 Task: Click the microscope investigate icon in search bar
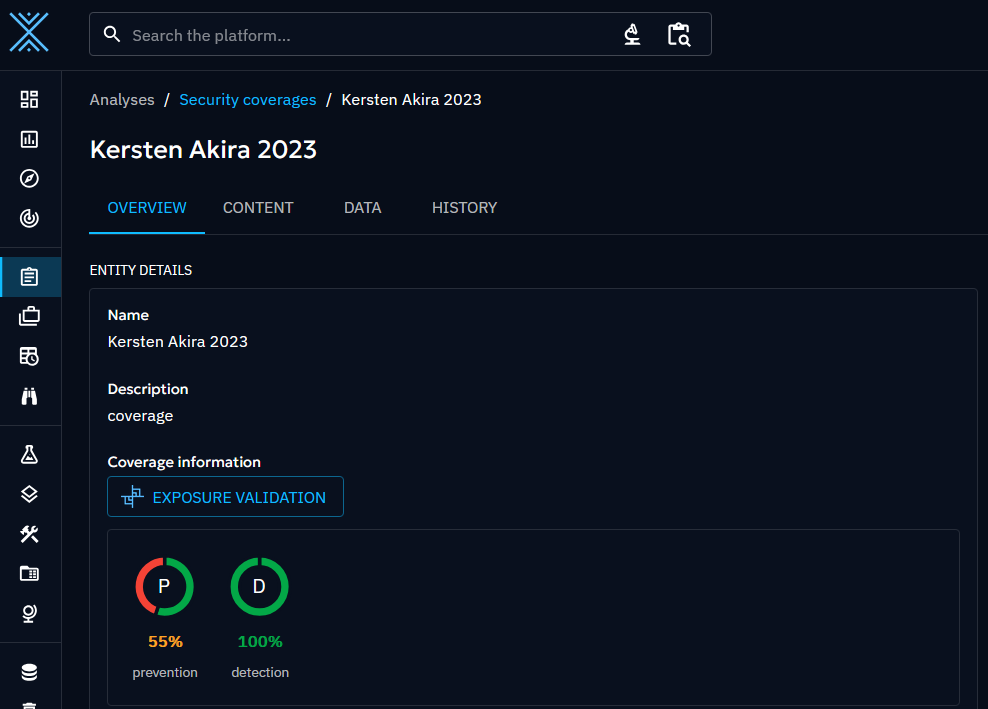632,35
